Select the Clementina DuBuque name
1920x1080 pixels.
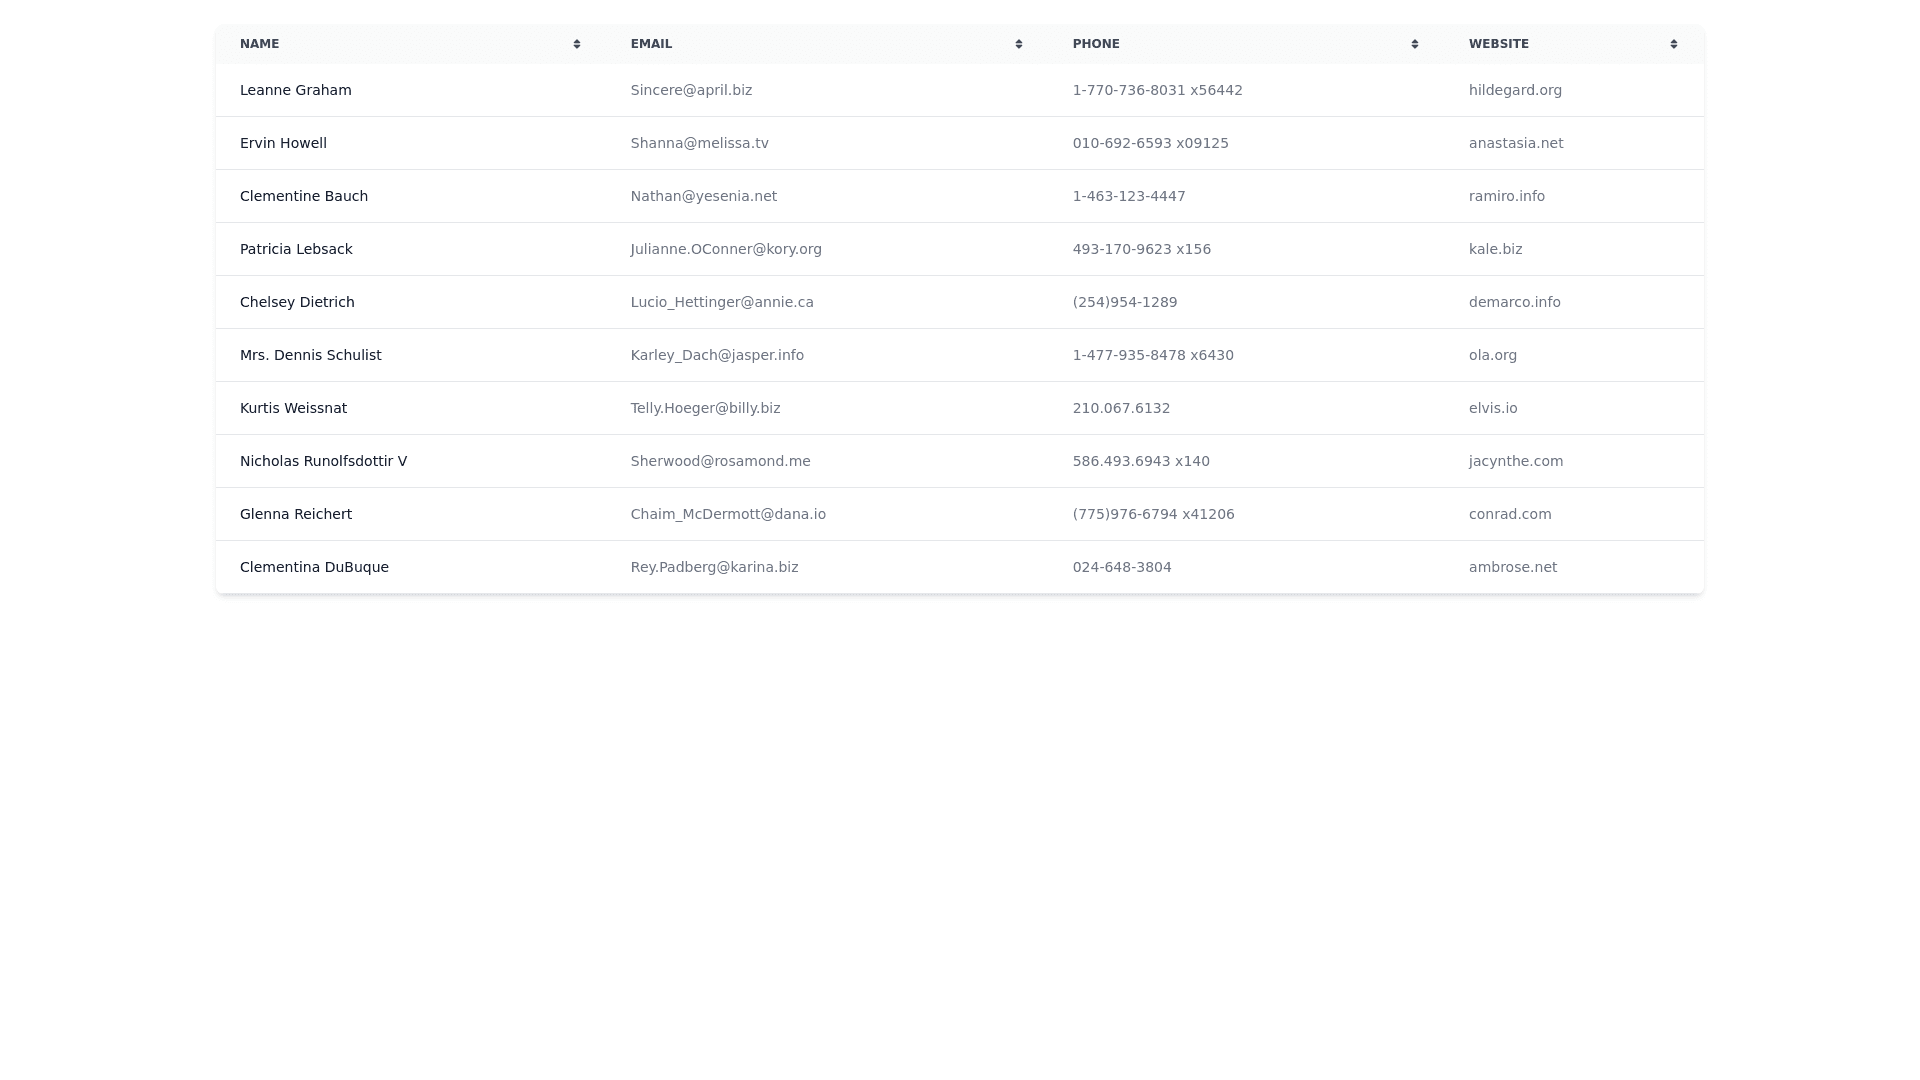pyautogui.click(x=314, y=567)
